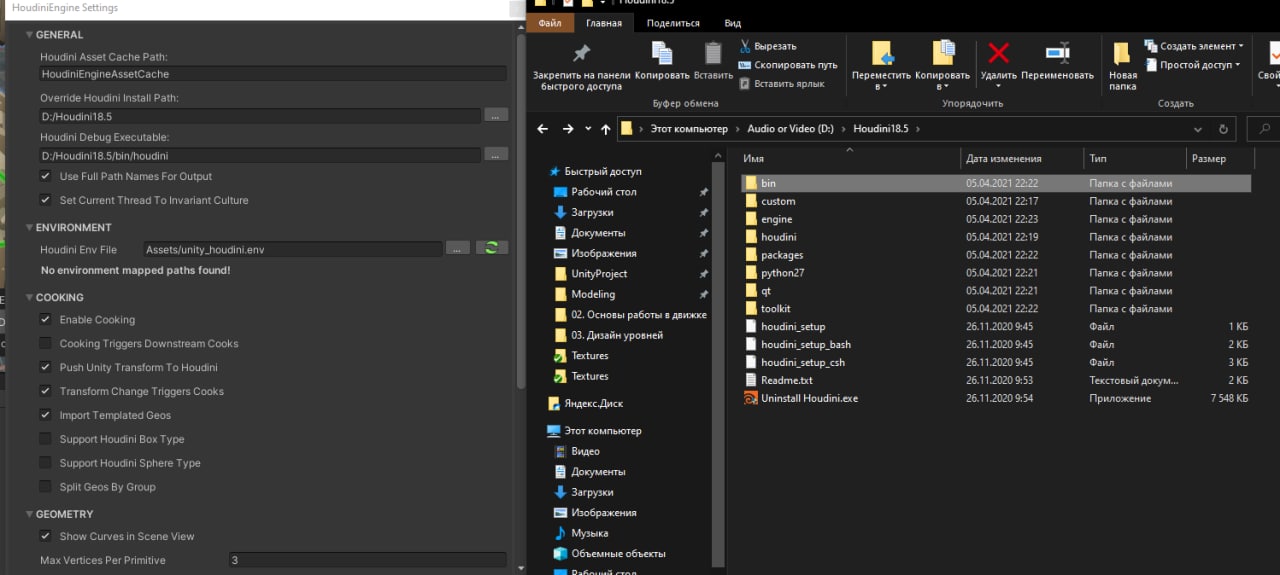Open Быстрый доступ in navigation pane
This screenshot has height=575, width=1280.
602,171
